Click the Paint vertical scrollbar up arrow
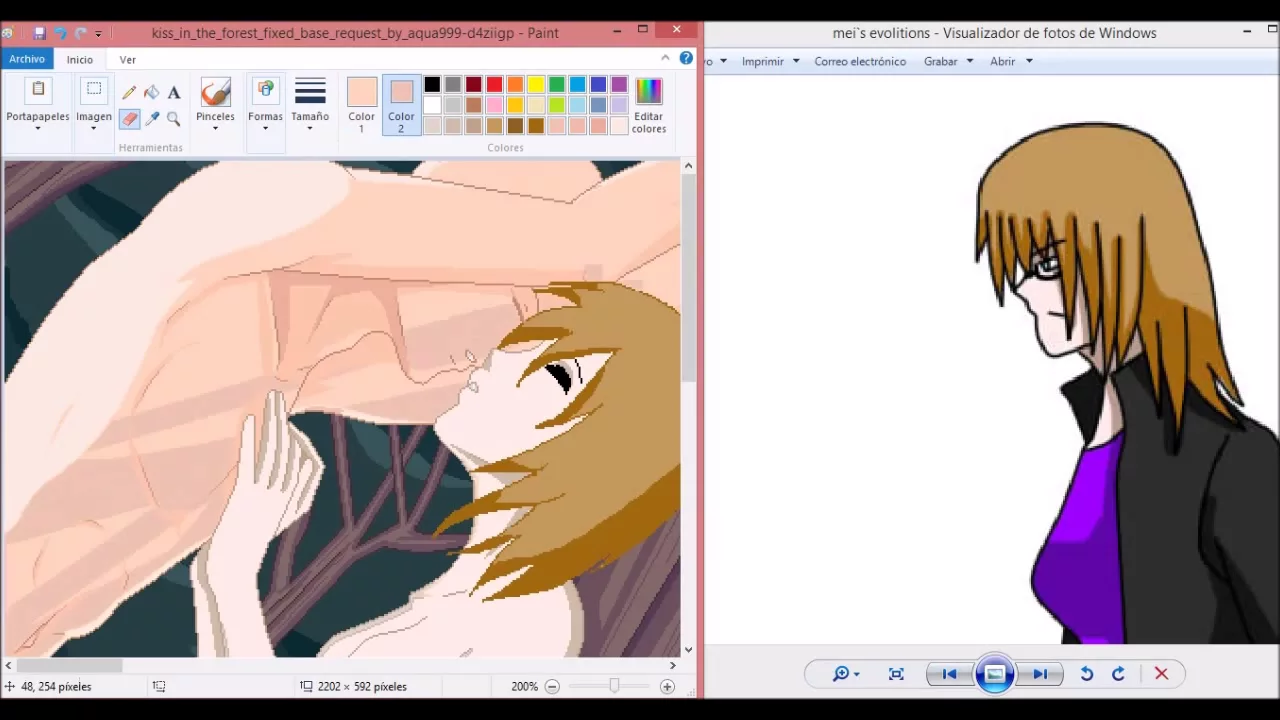Screen dimensions: 1280x720 (x=688, y=166)
